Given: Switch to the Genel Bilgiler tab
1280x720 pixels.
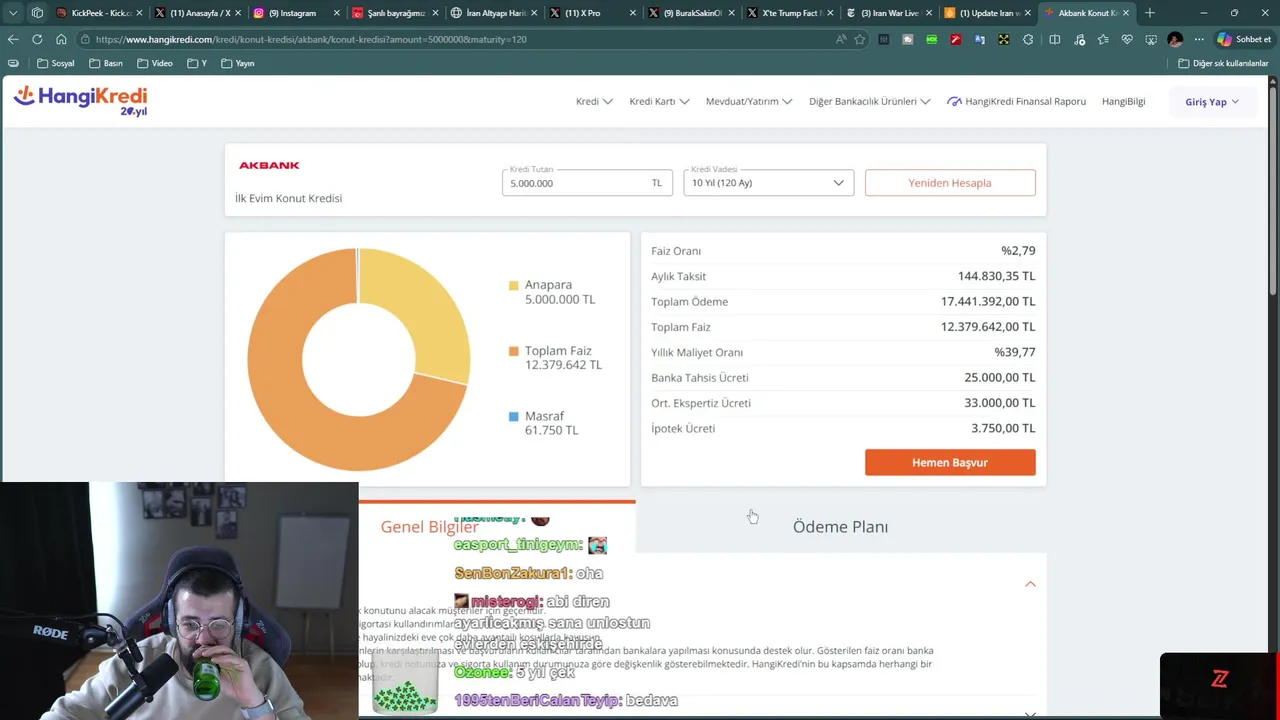Looking at the screenshot, I should pyautogui.click(x=430, y=527).
